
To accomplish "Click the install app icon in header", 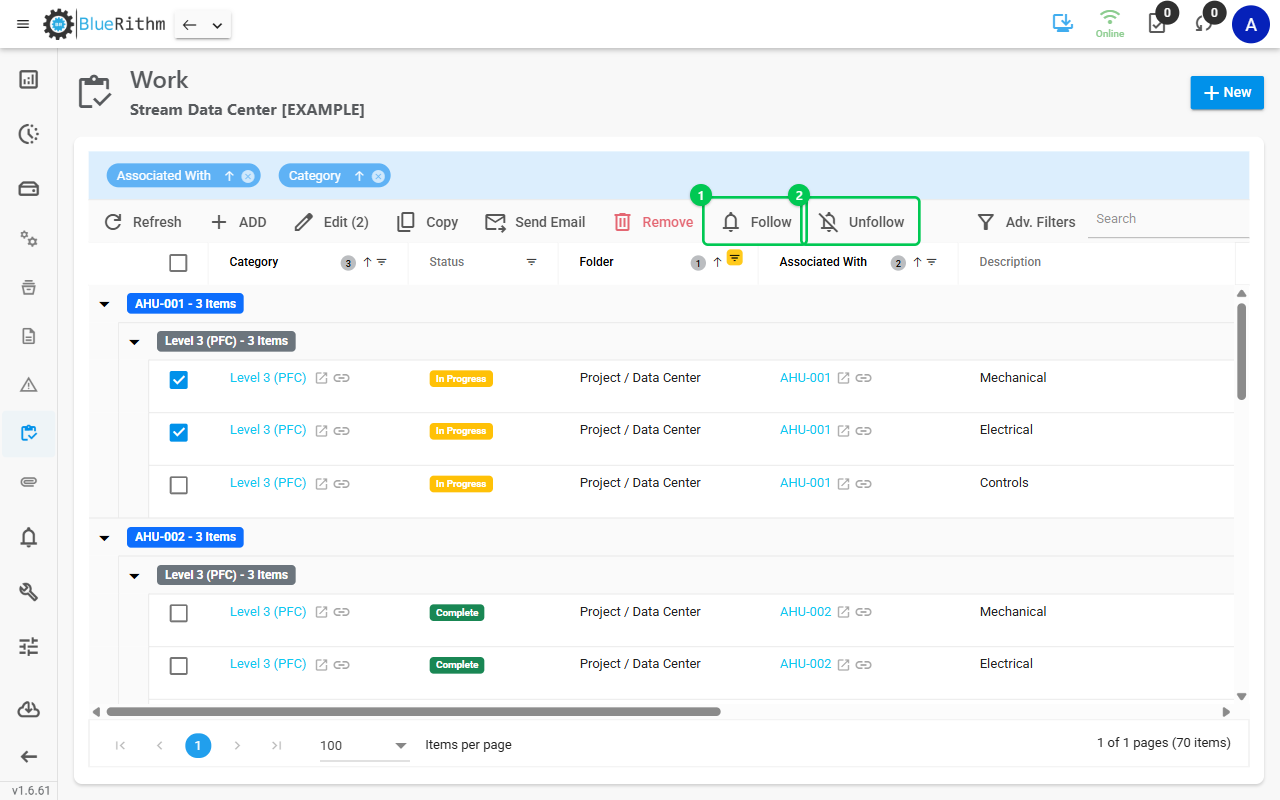I will [1063, 23].
